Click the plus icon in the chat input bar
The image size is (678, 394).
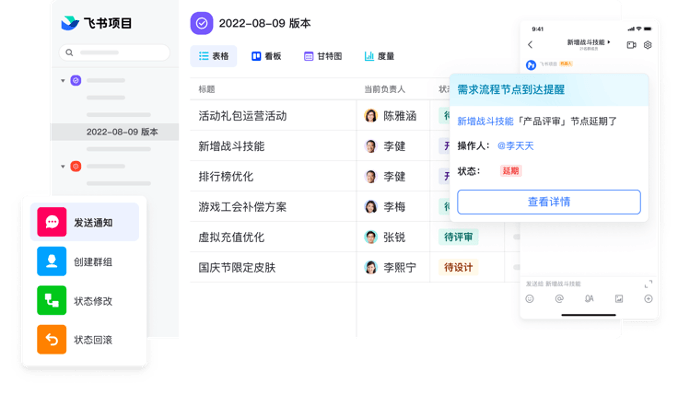[648, 299]
